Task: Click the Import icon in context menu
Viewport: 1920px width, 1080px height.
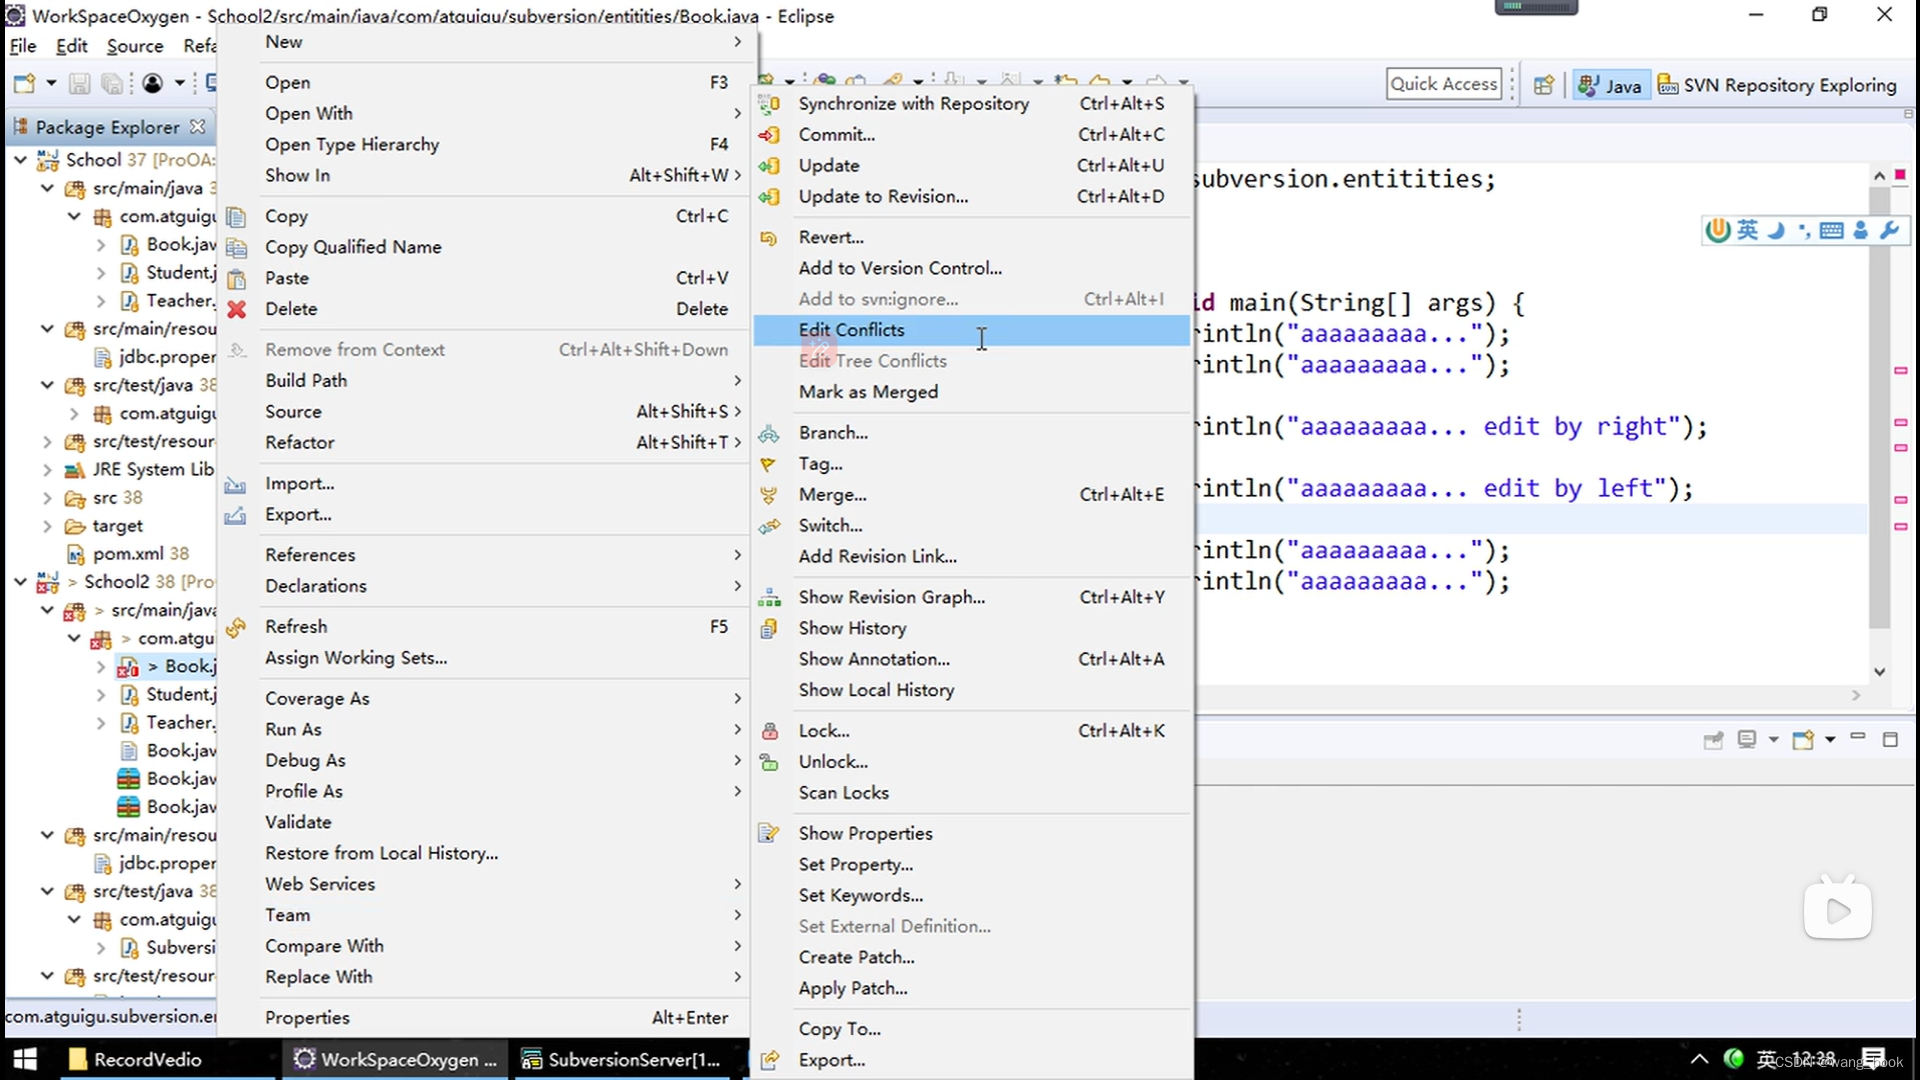Action: point(236,484)
